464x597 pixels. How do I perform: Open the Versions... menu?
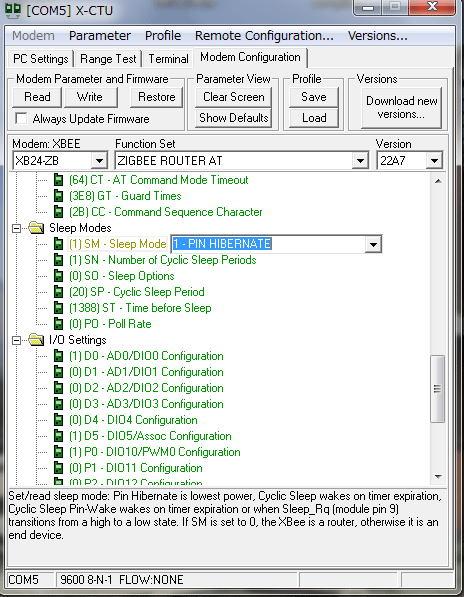377,35
